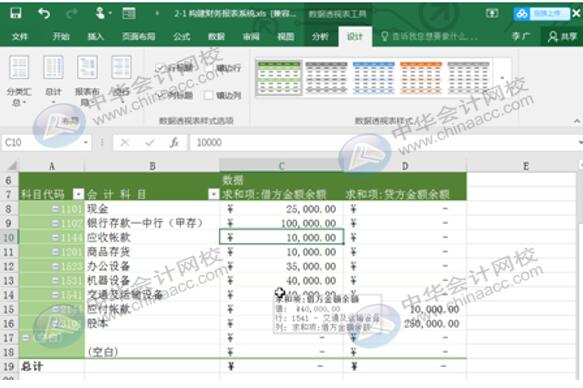This screenshot has height=388, width=583.
Task: Open the 空行 blank rows button
Action: (121, 77)
